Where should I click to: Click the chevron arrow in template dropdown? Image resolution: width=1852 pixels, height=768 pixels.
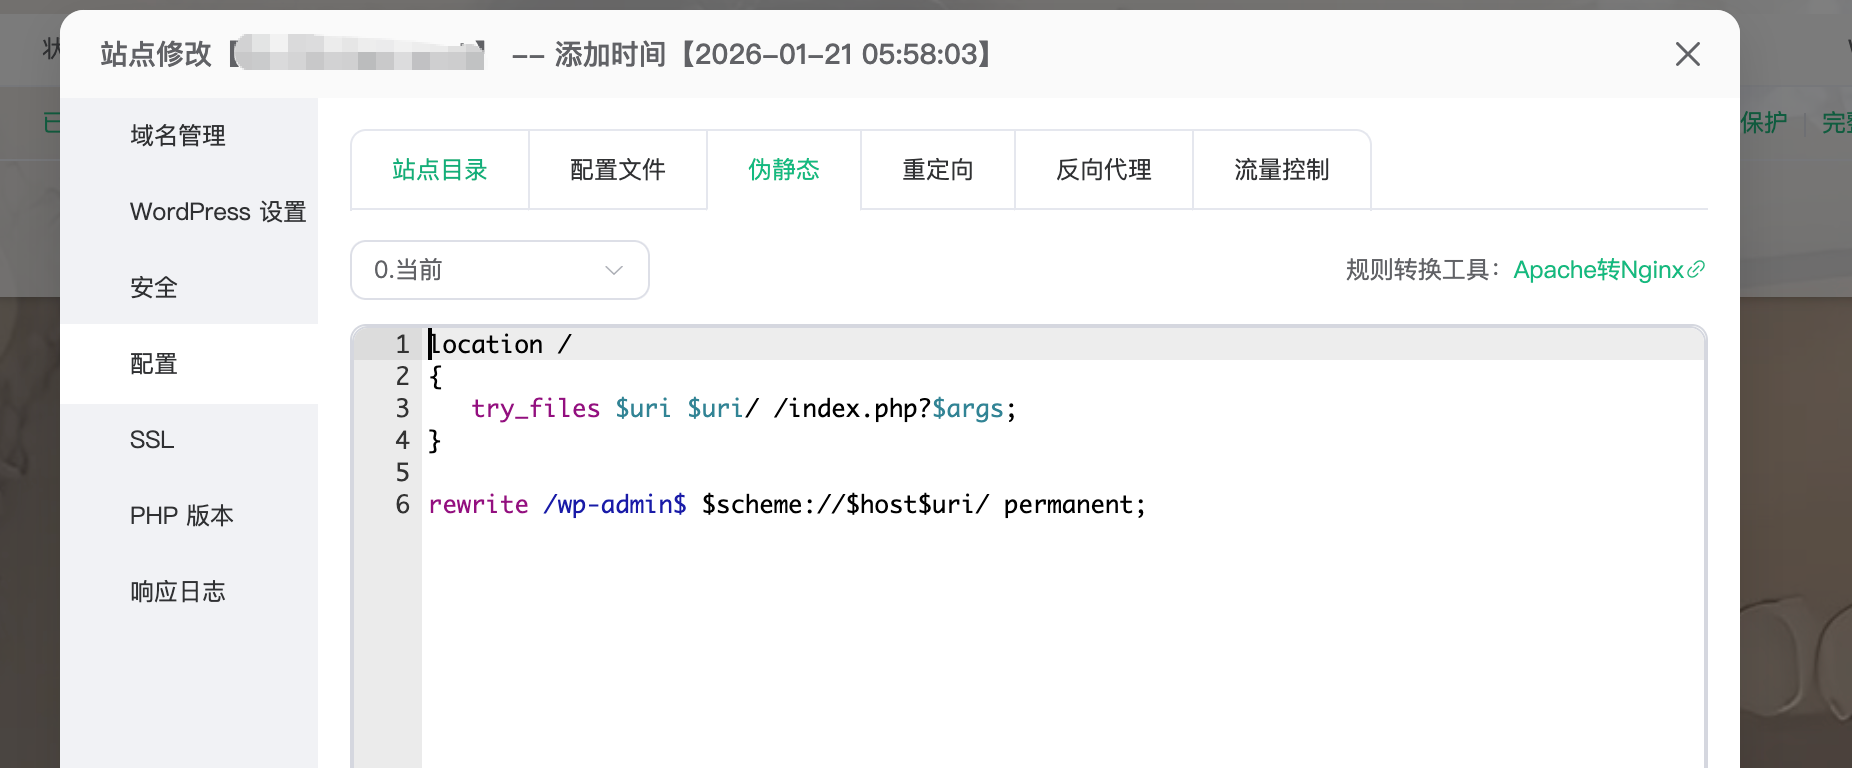point(614,270)
